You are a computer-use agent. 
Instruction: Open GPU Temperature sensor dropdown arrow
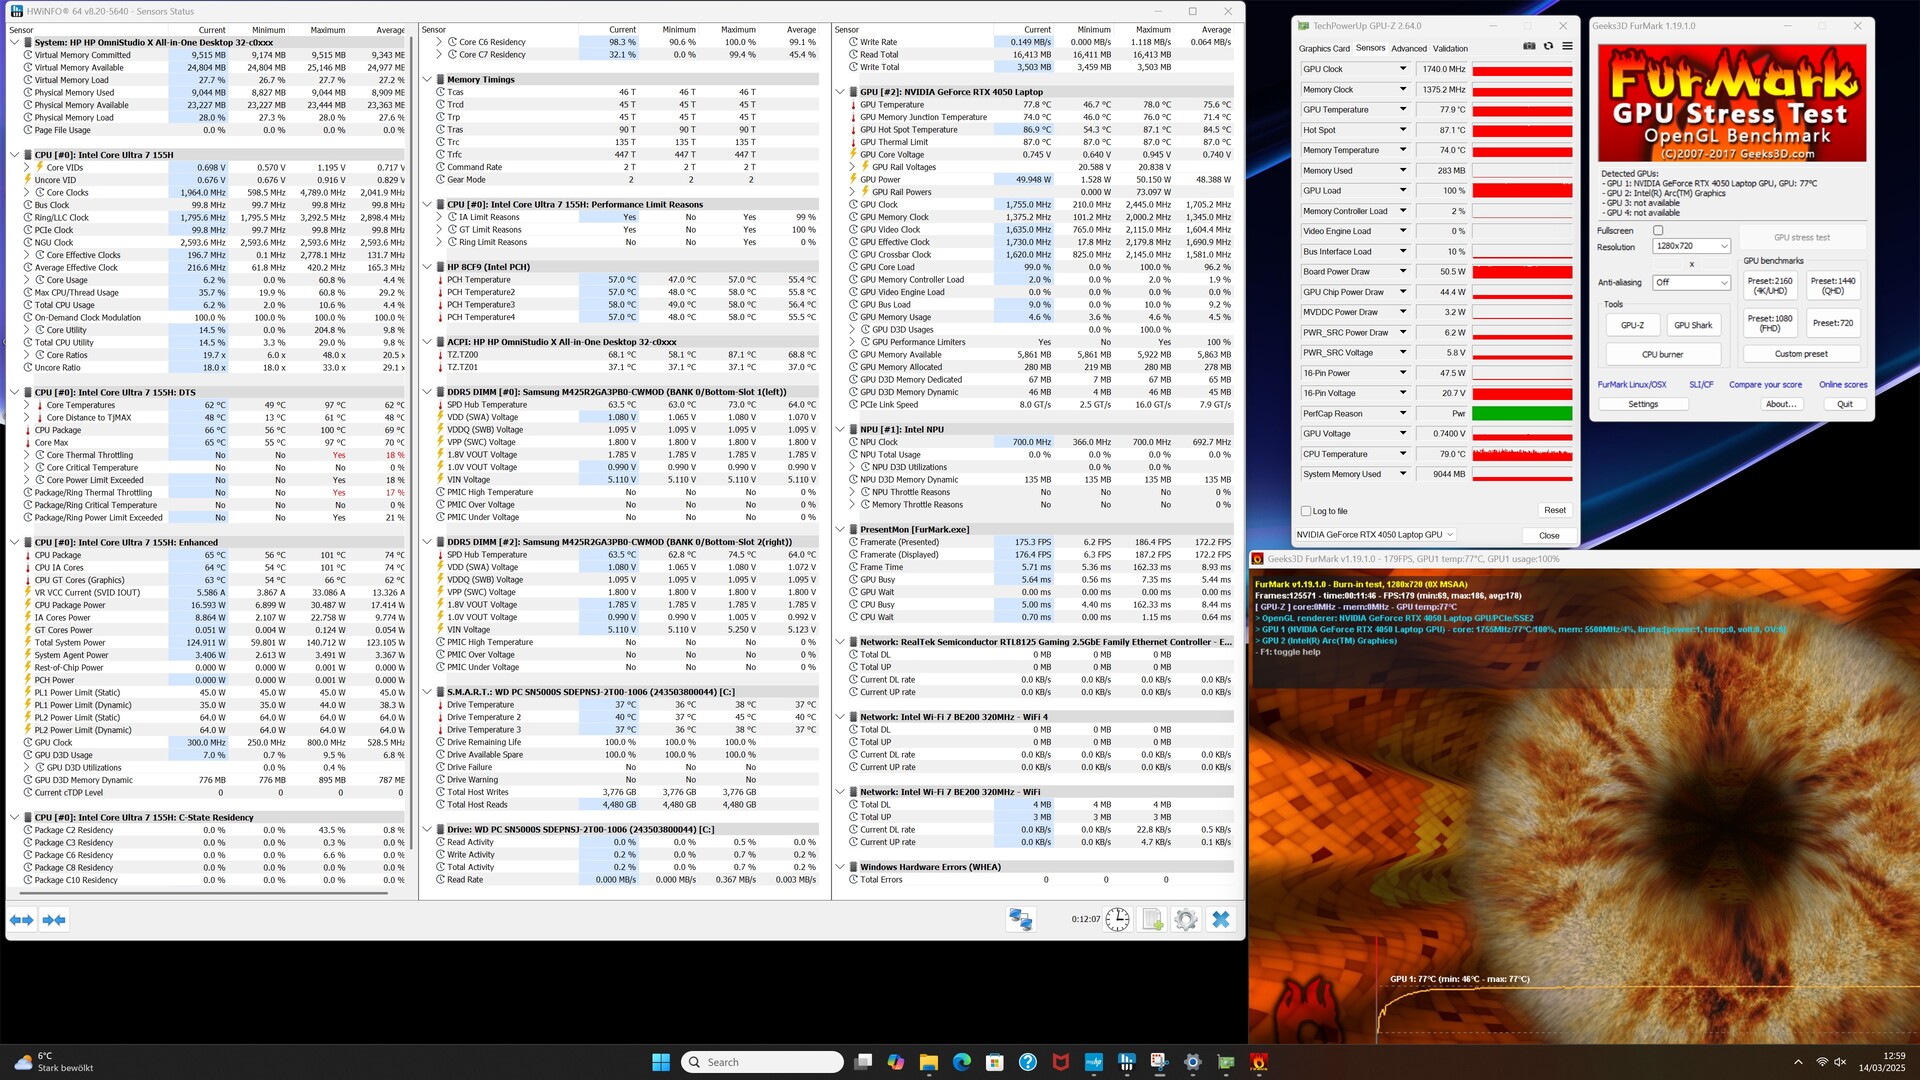click(1402, 110)
